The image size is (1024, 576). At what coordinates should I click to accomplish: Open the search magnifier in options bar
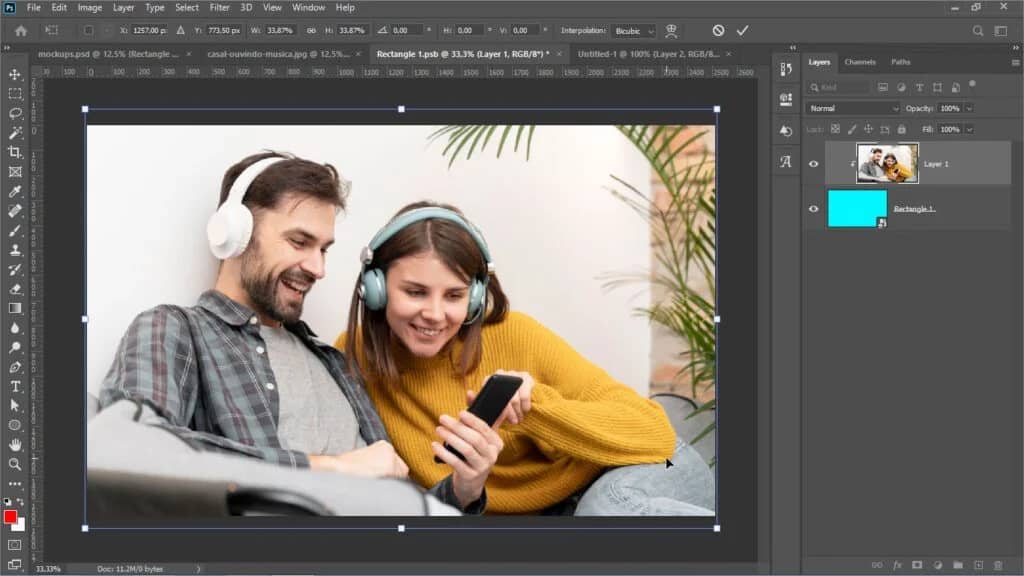tap(978, 31)
